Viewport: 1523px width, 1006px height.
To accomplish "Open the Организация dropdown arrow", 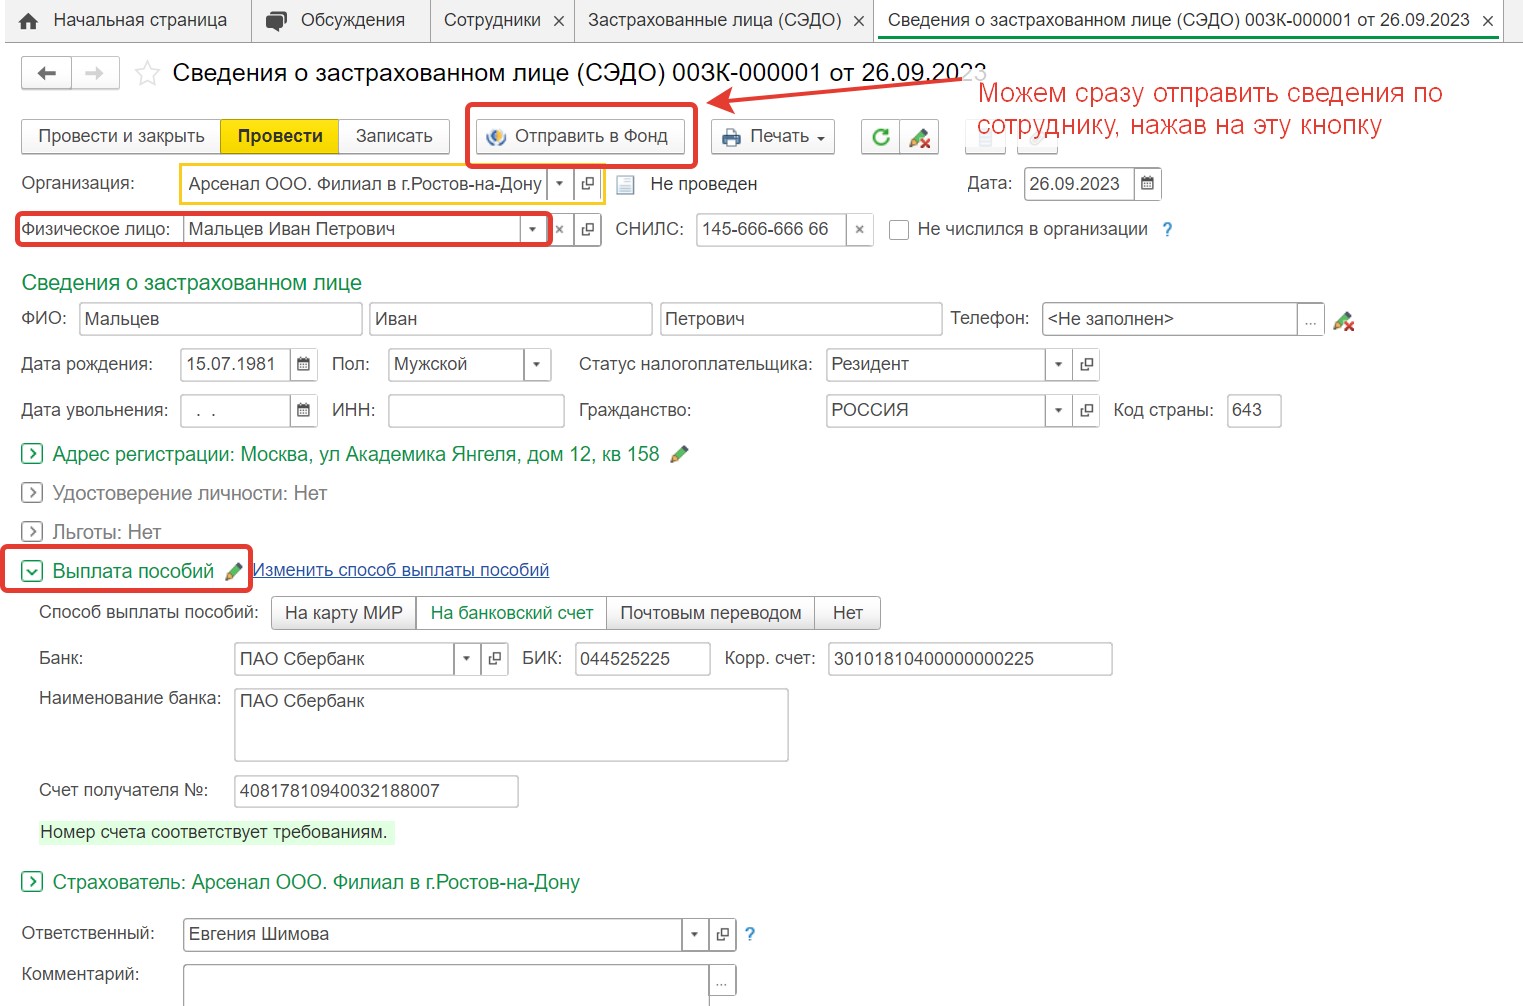I will [x=560, y=184].
